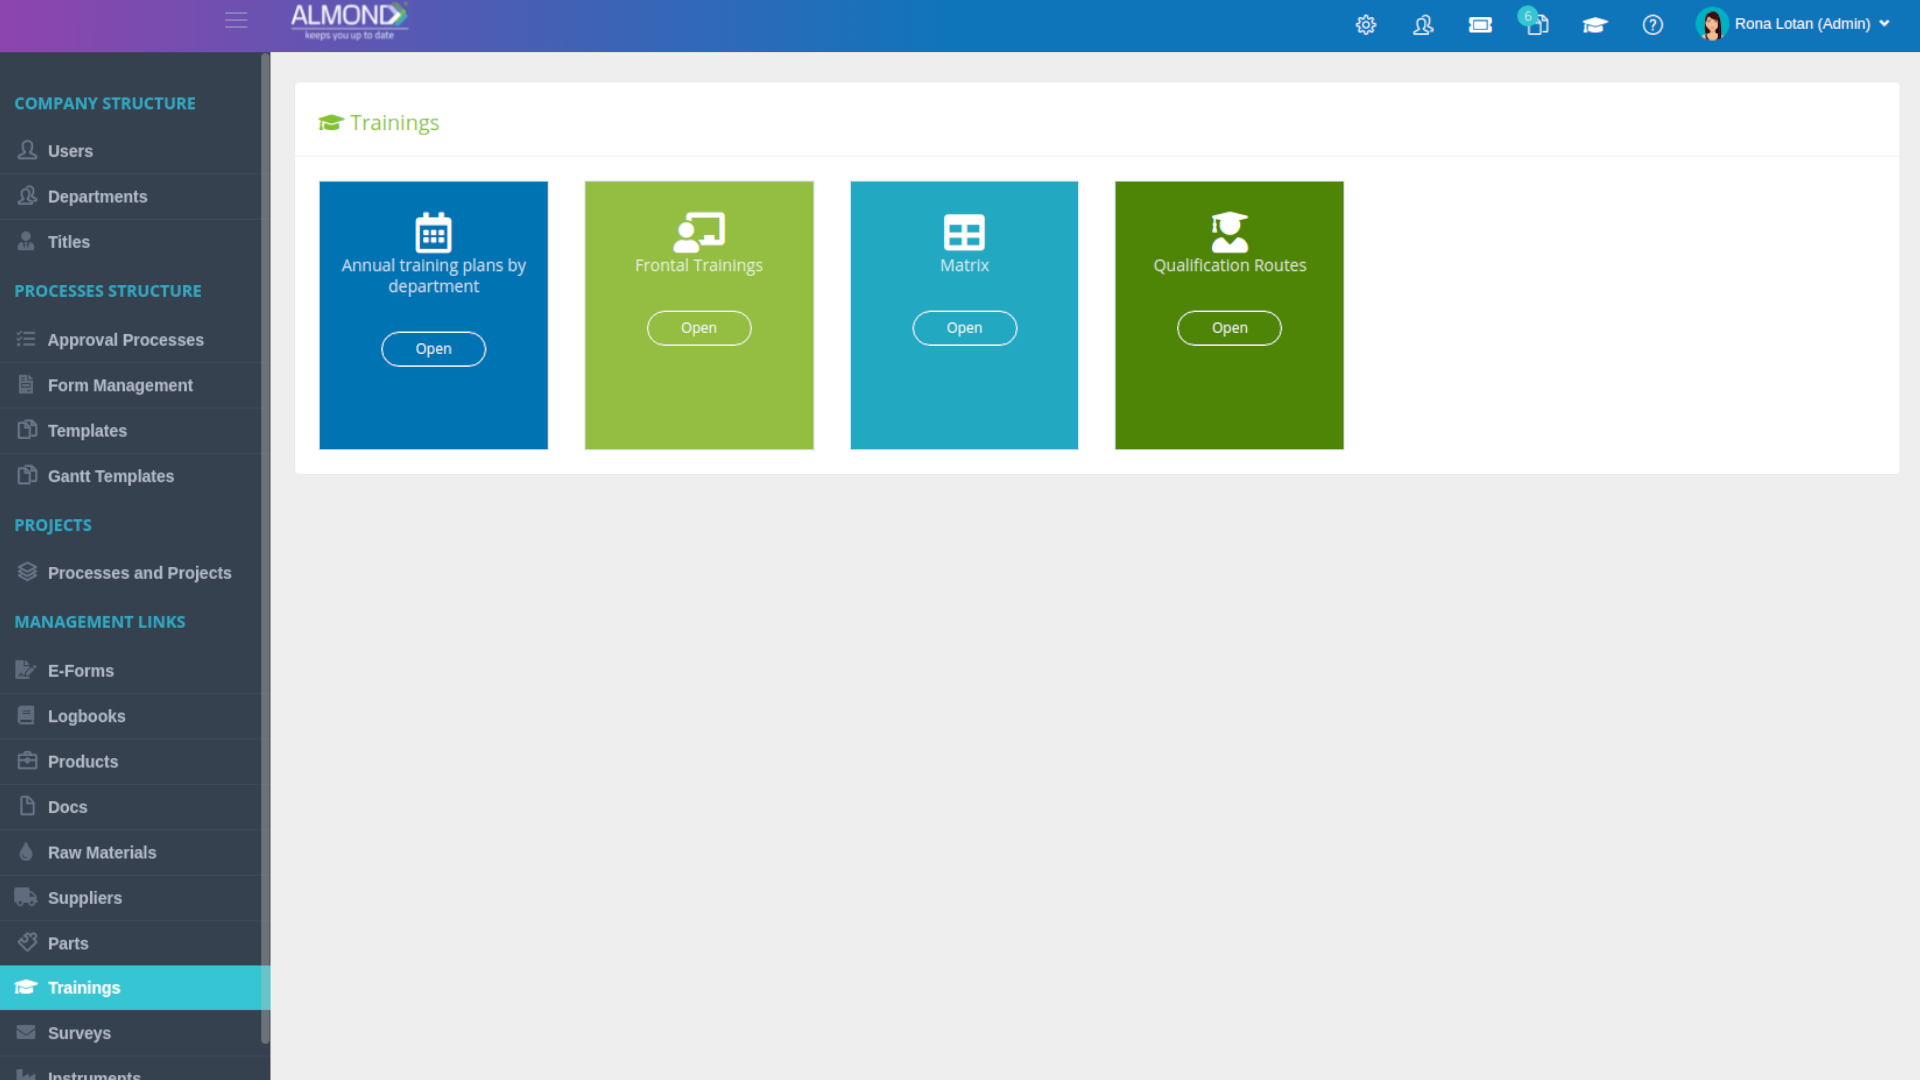The height and width of the screenshot is (1080, 1920).
Task: Click the calendar icon on Annual training plans card
Action: coord(433,232)
